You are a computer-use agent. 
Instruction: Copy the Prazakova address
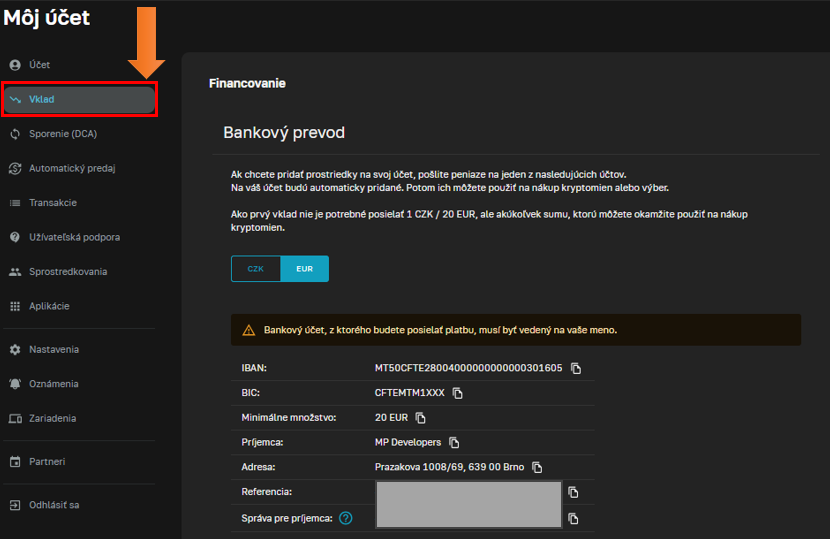[x=537, y=467]
